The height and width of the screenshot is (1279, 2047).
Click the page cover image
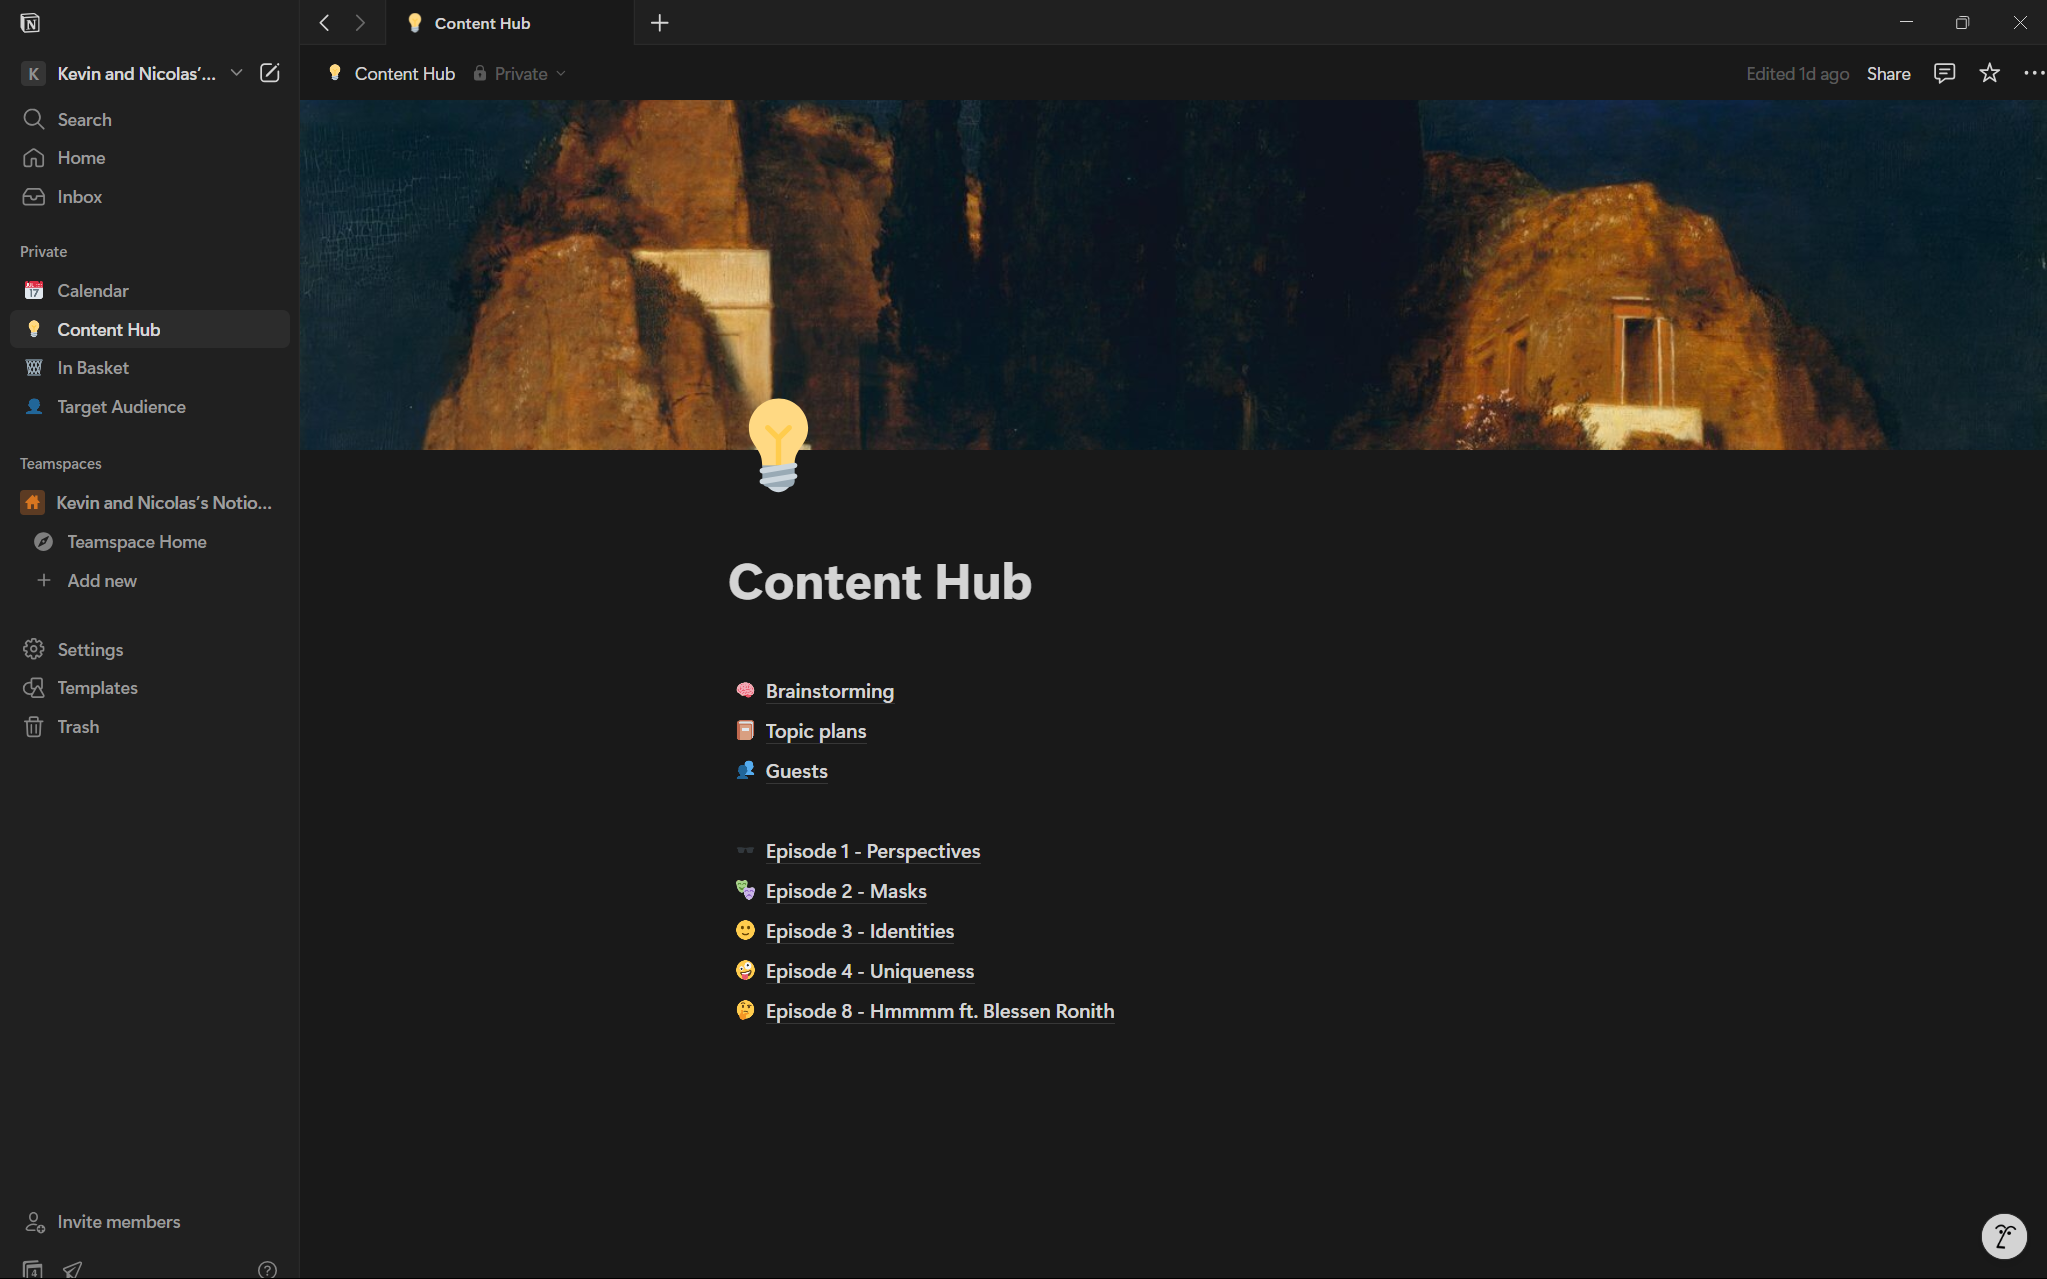(1173, 275)
